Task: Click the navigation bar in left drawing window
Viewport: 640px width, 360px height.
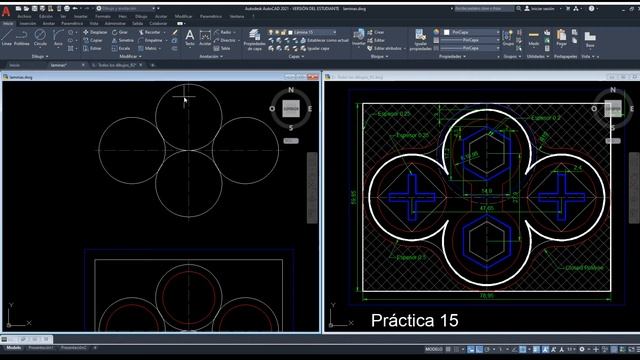Action: coord(312,188)
